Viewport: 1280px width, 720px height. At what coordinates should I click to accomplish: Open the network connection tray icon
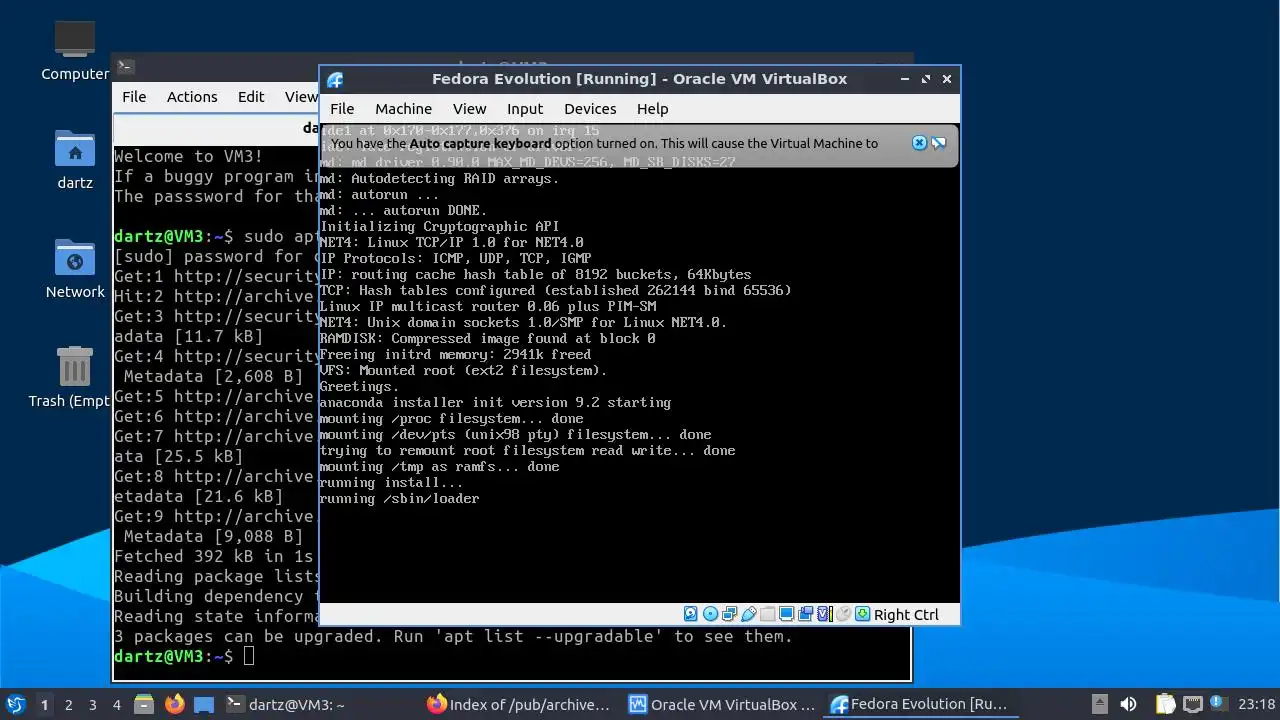[x=1192, y=704]
